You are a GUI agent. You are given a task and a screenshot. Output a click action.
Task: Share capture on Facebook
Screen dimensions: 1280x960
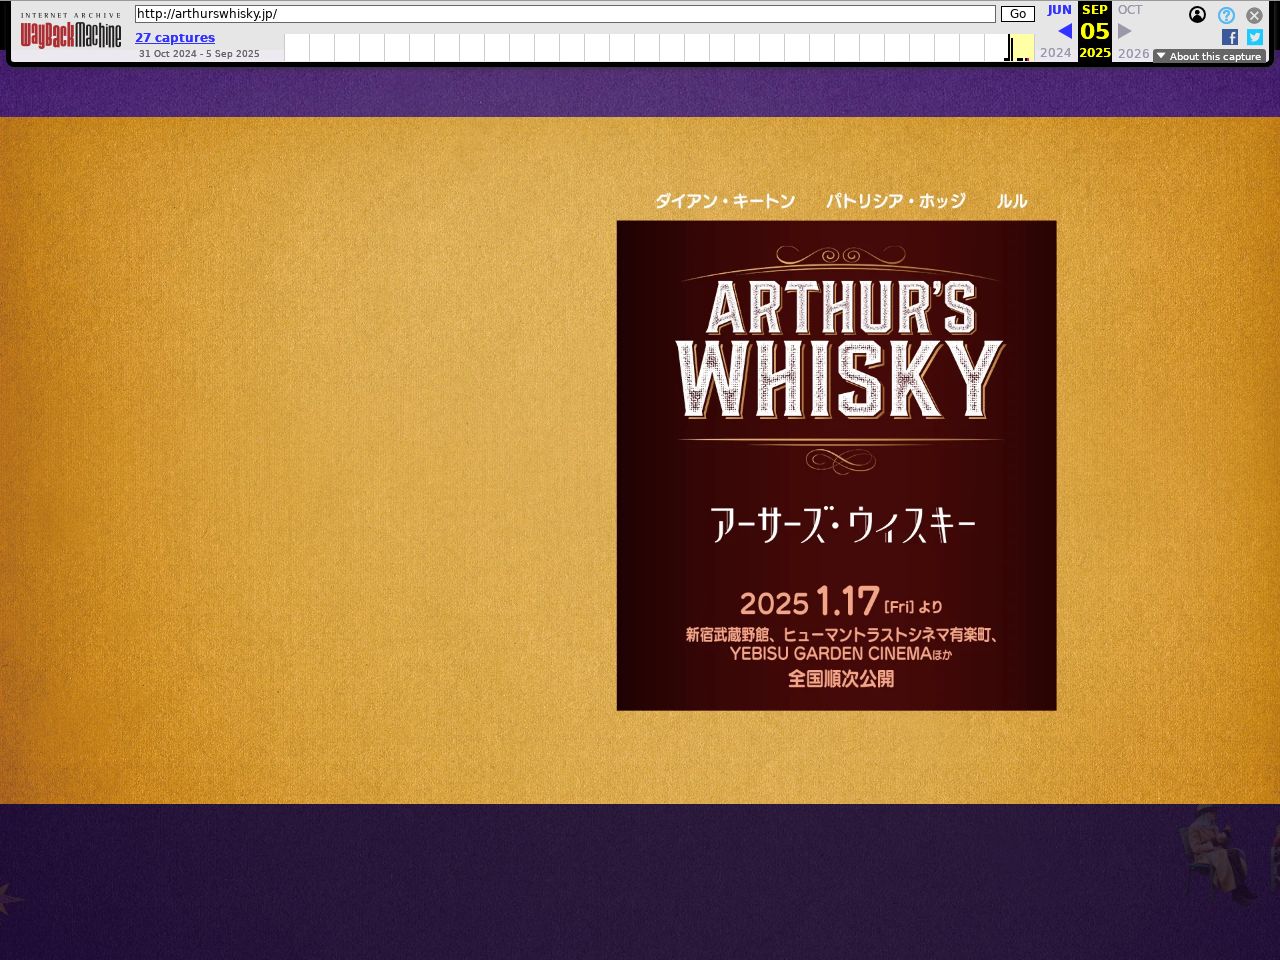[1230, 37]
